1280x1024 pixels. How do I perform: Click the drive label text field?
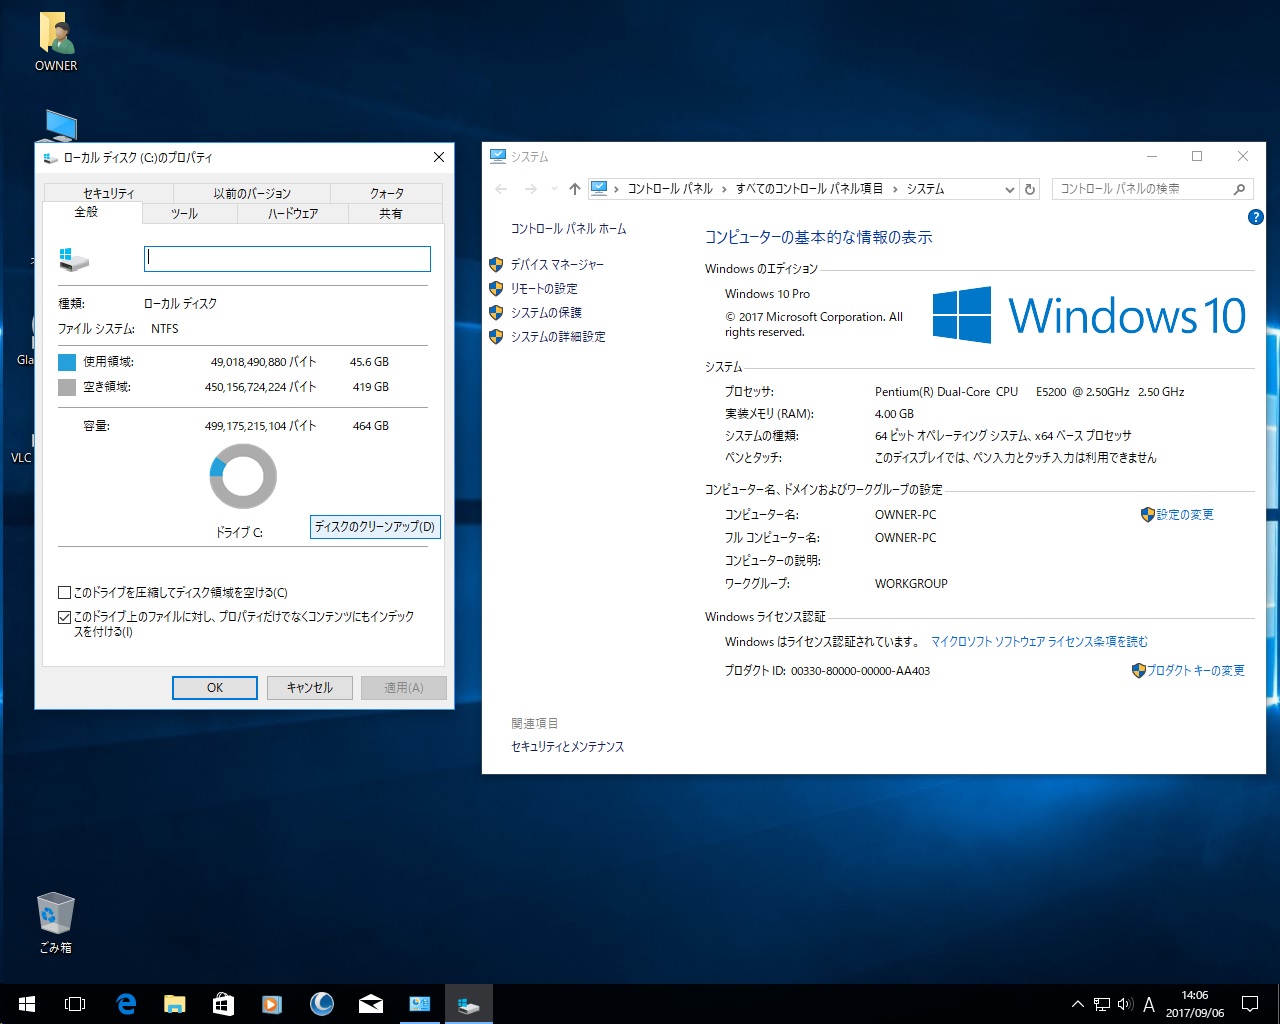click(x=287, y=259)
